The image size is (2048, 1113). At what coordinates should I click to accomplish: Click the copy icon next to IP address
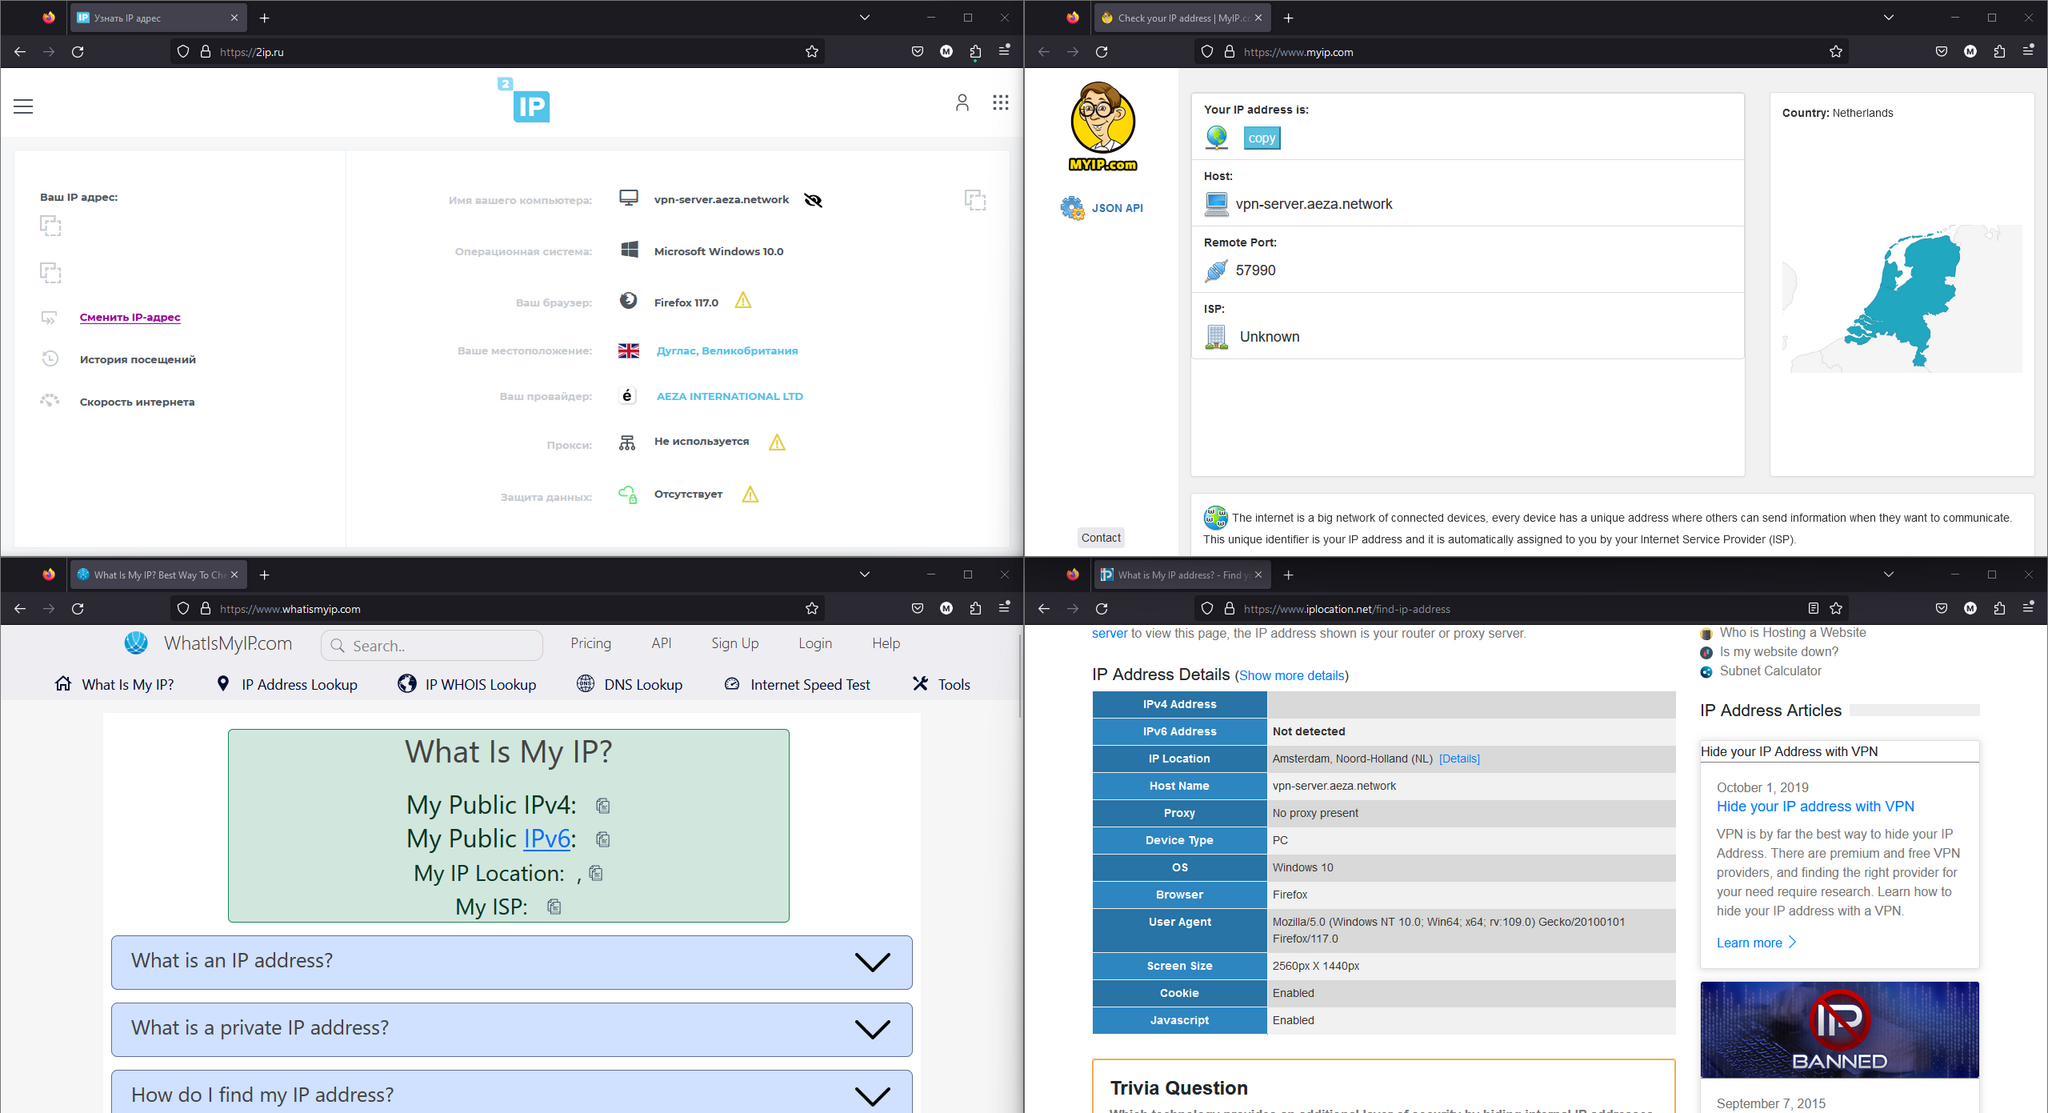pos(1262,136)
